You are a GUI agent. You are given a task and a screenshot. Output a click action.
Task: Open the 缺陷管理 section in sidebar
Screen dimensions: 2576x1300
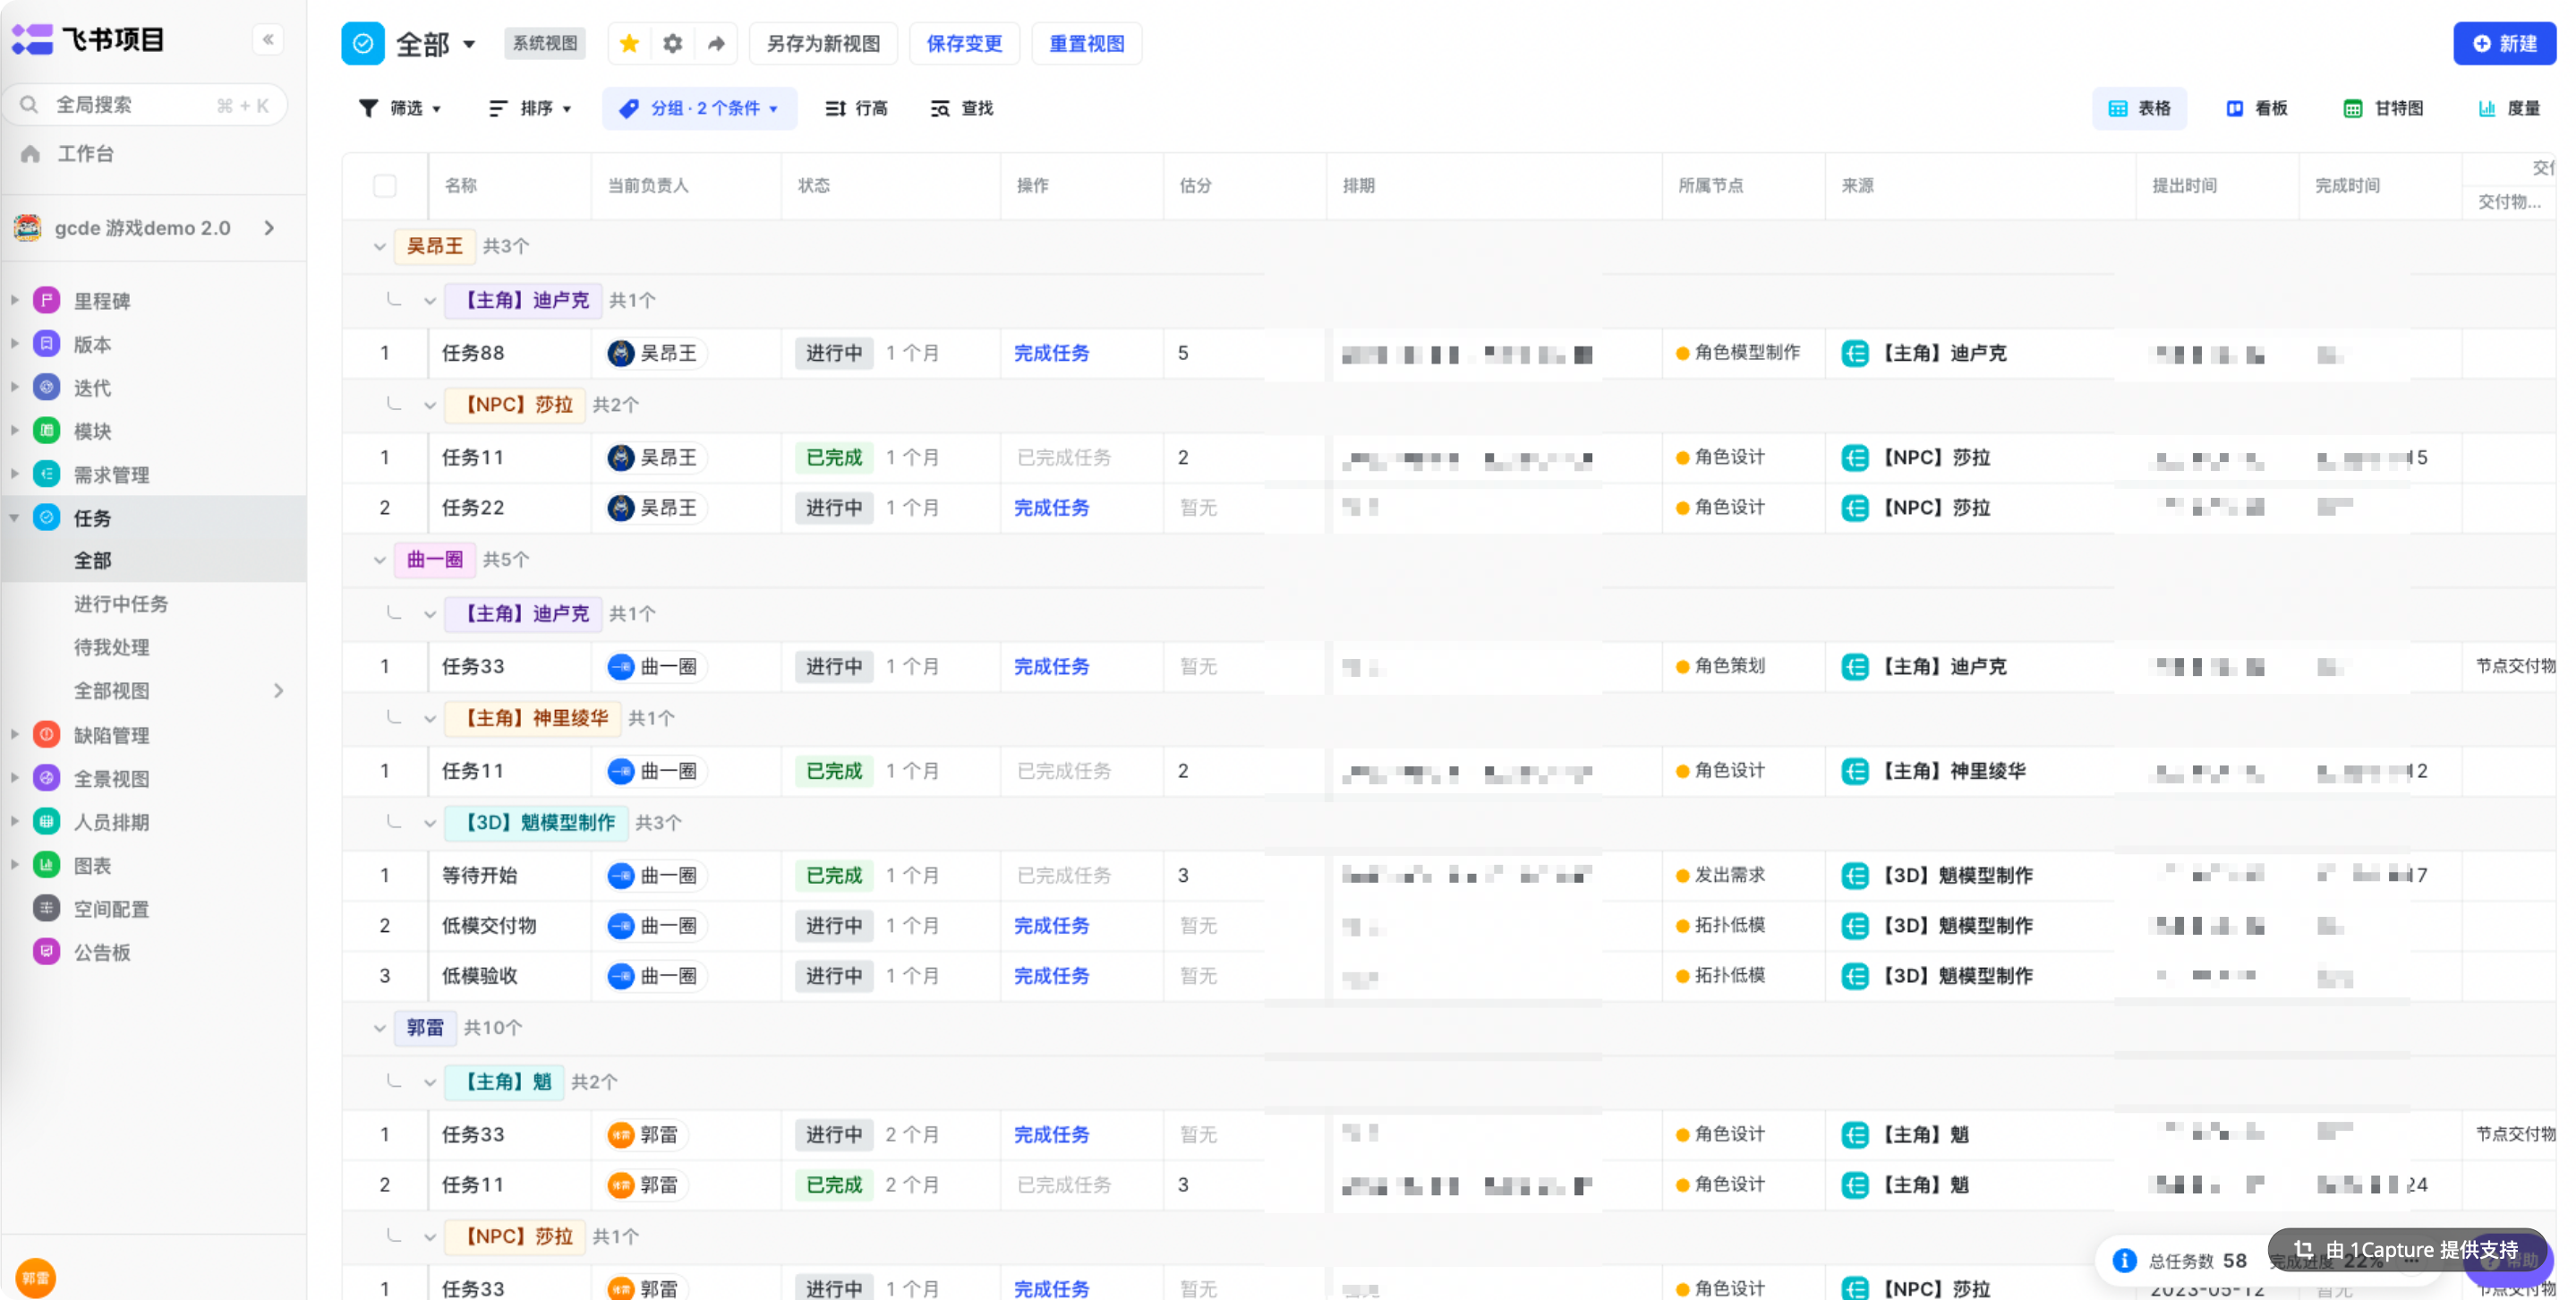tap(113, 734)
